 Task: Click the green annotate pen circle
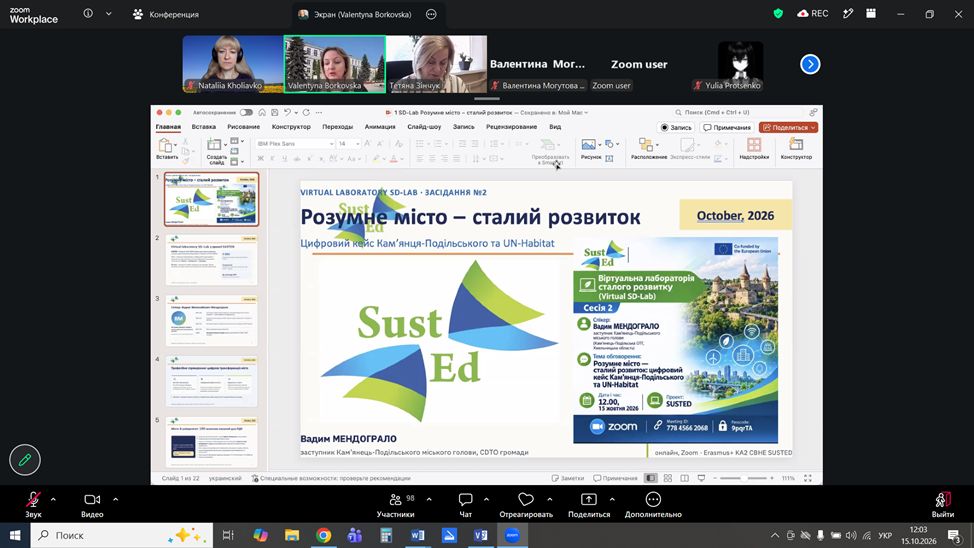pos(25,460)
